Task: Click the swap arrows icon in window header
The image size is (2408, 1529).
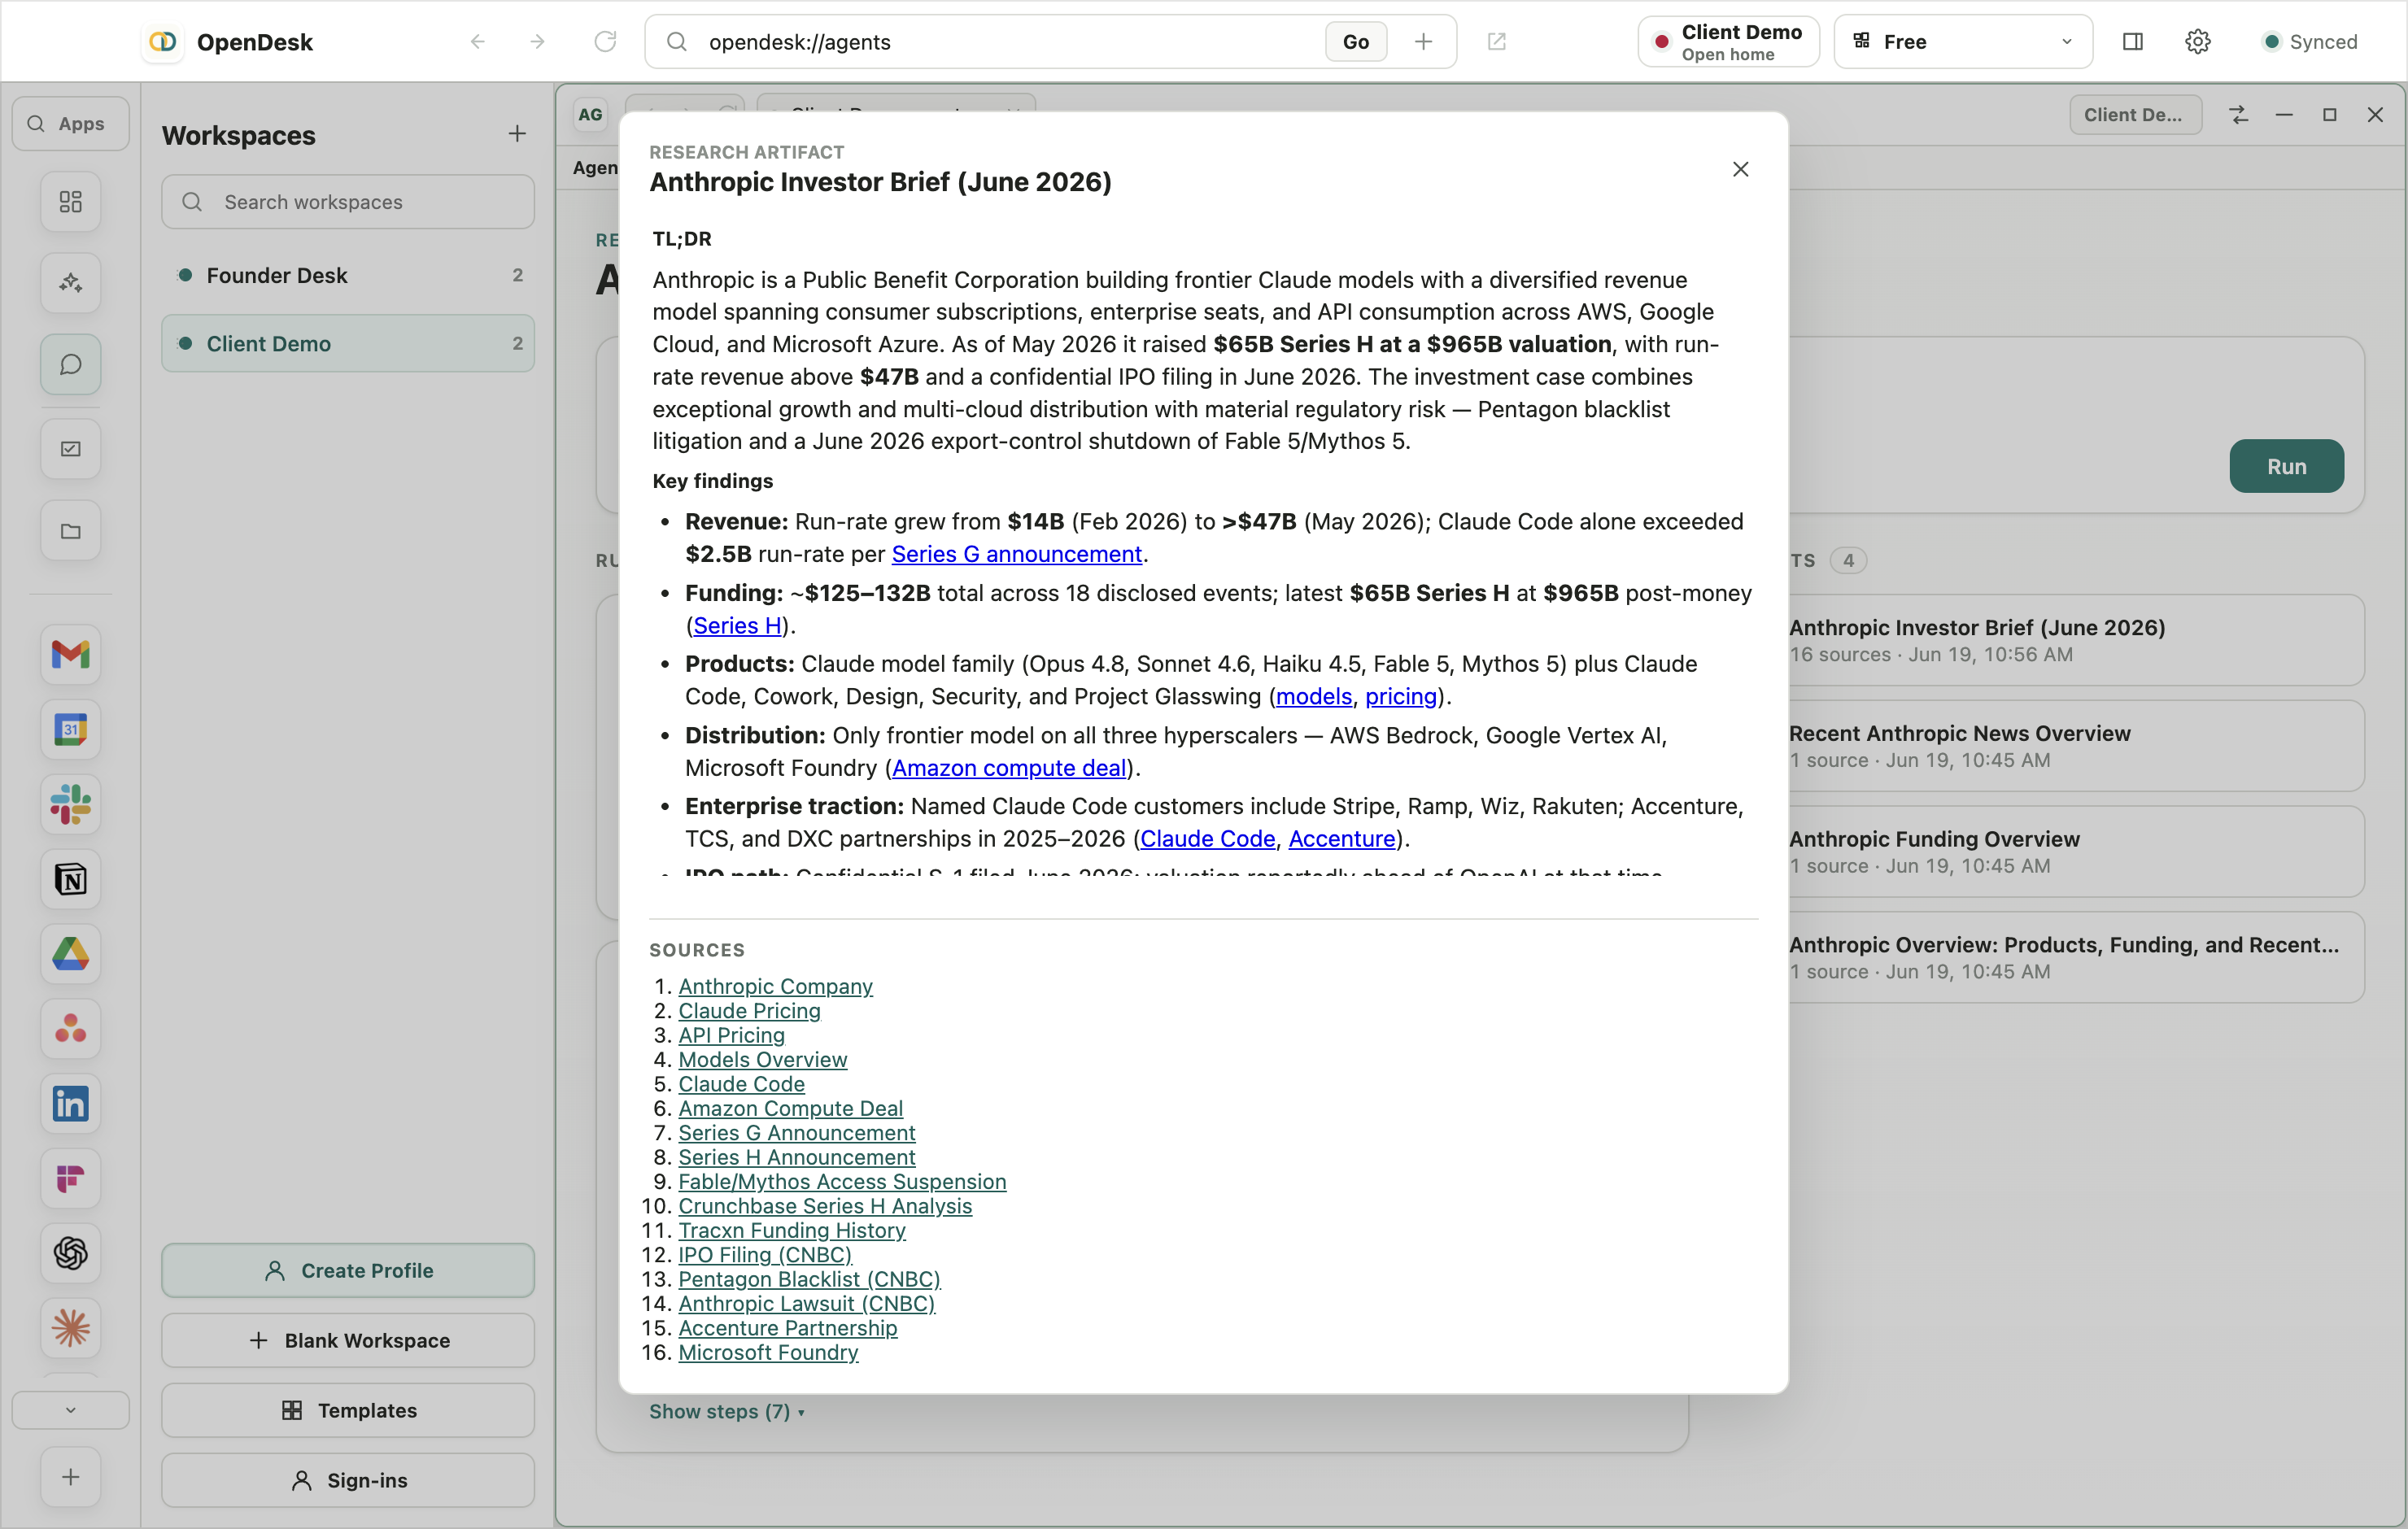Action: pos(2239,115)
